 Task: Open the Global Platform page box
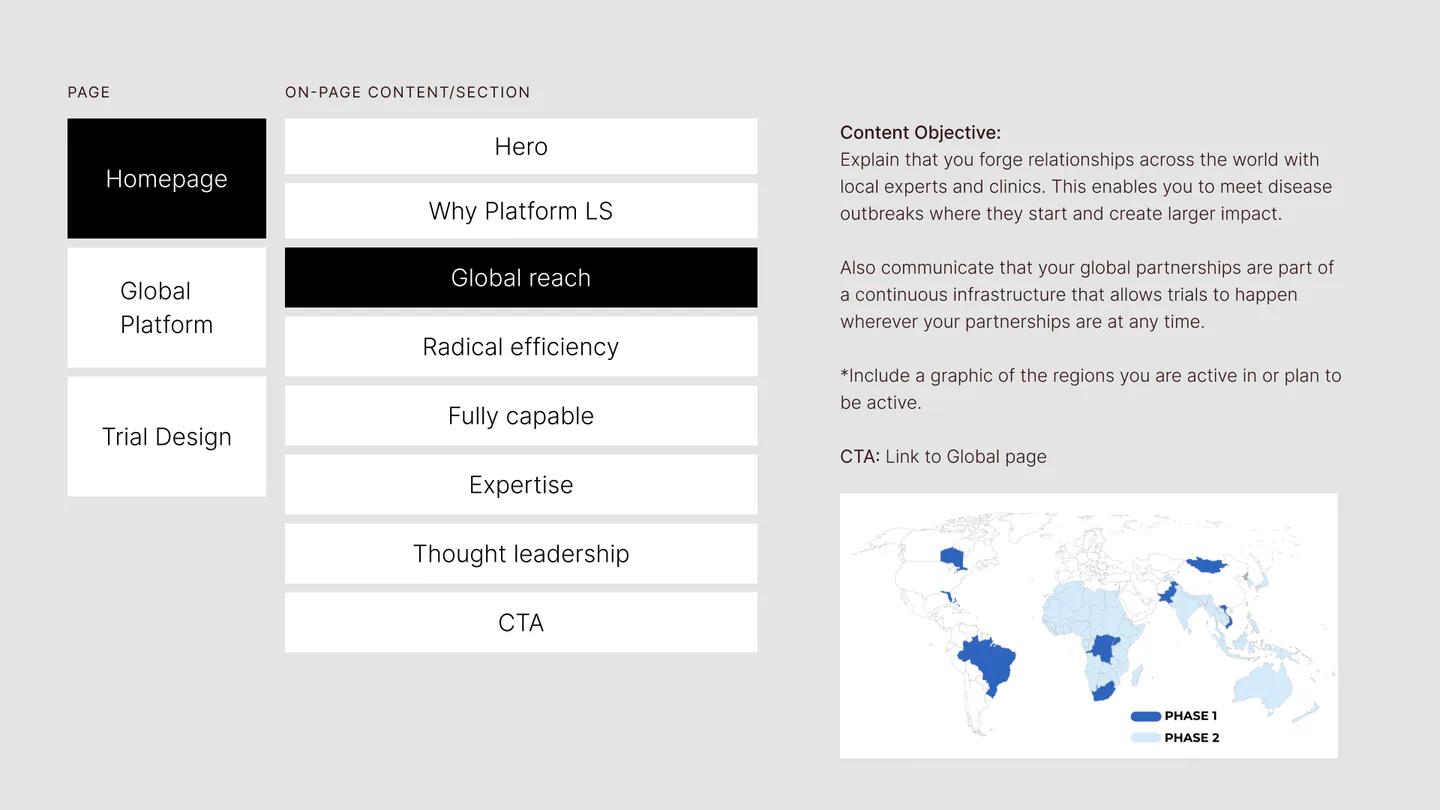167,307
